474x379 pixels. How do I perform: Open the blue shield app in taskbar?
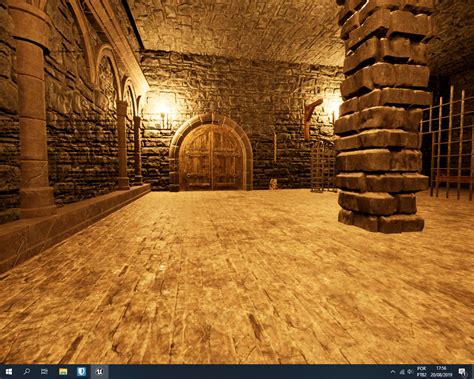pos(81,371)
